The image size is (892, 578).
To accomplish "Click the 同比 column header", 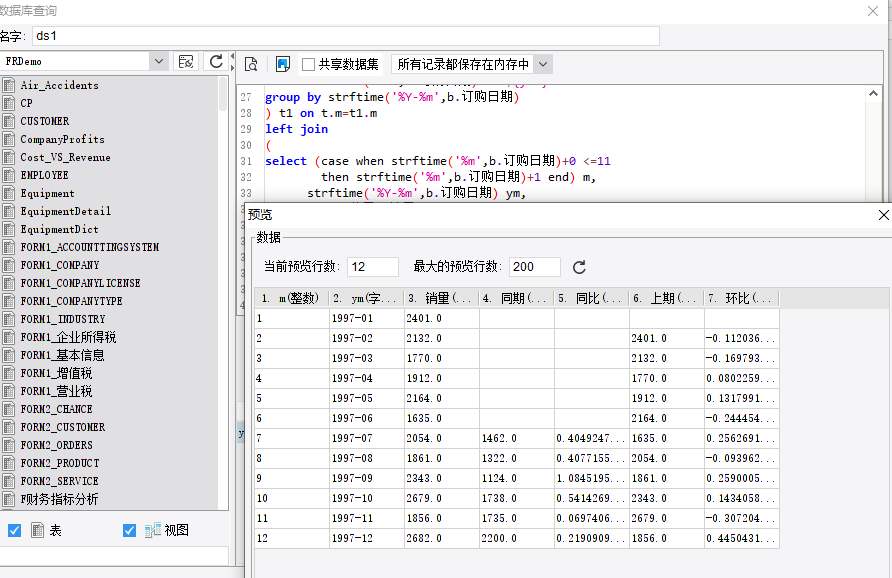I will (x=592, y=298).
